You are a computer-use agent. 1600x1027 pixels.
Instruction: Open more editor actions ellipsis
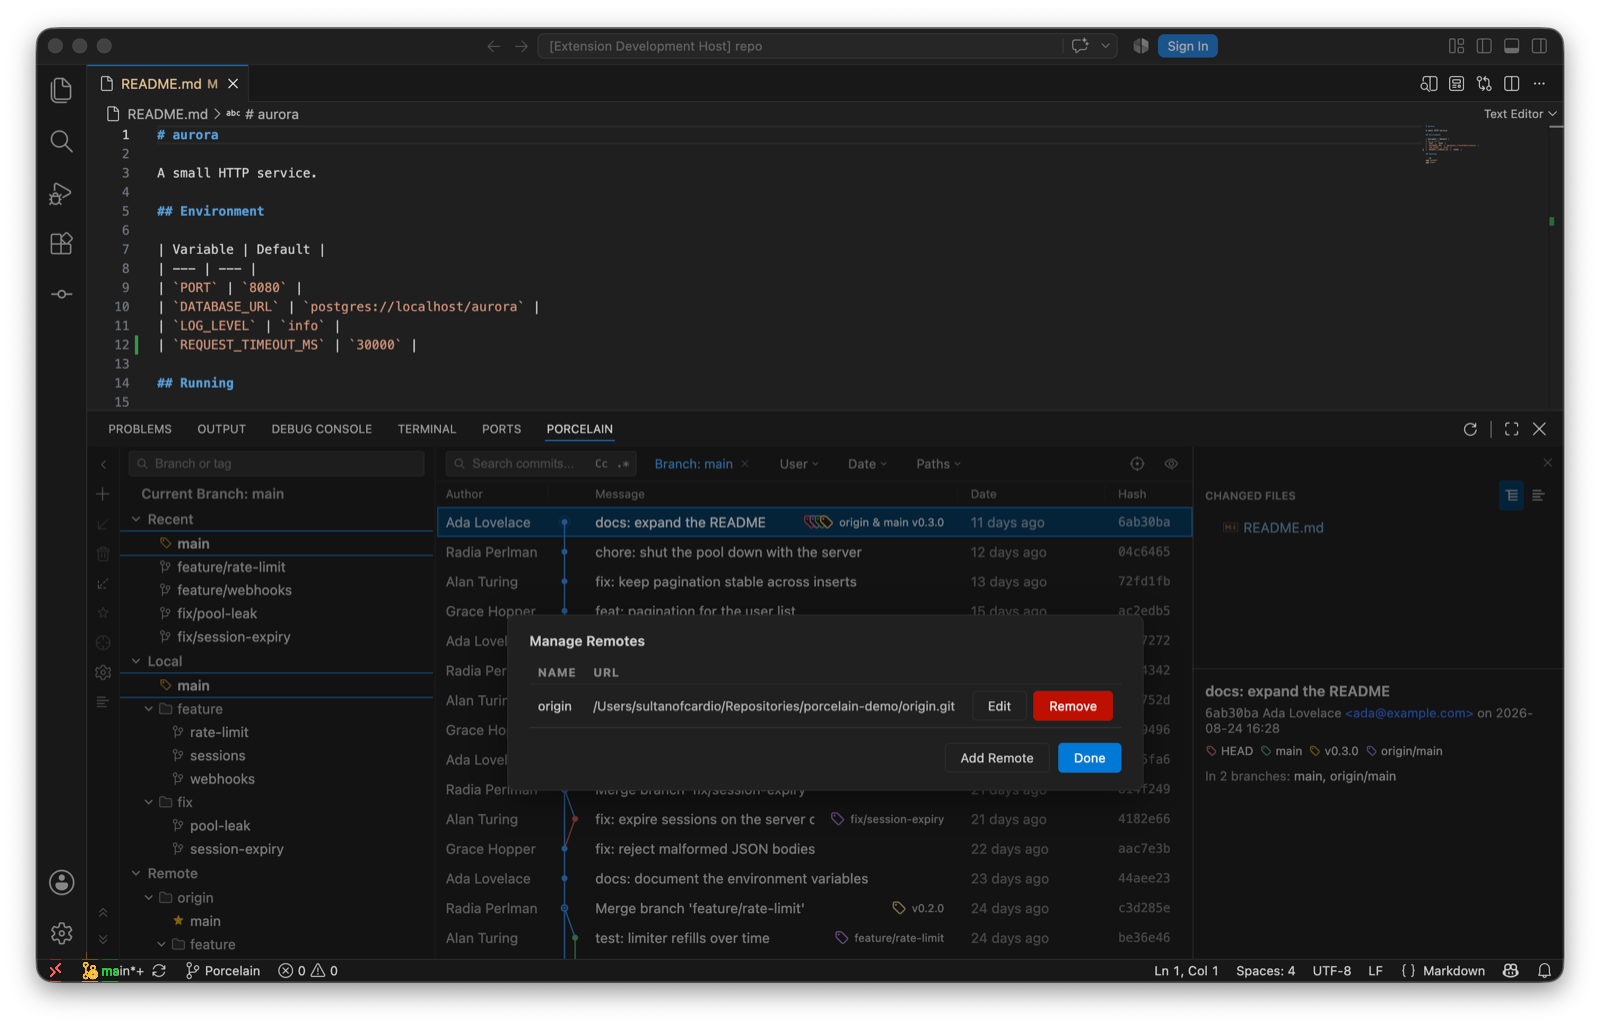point(1540,84)
